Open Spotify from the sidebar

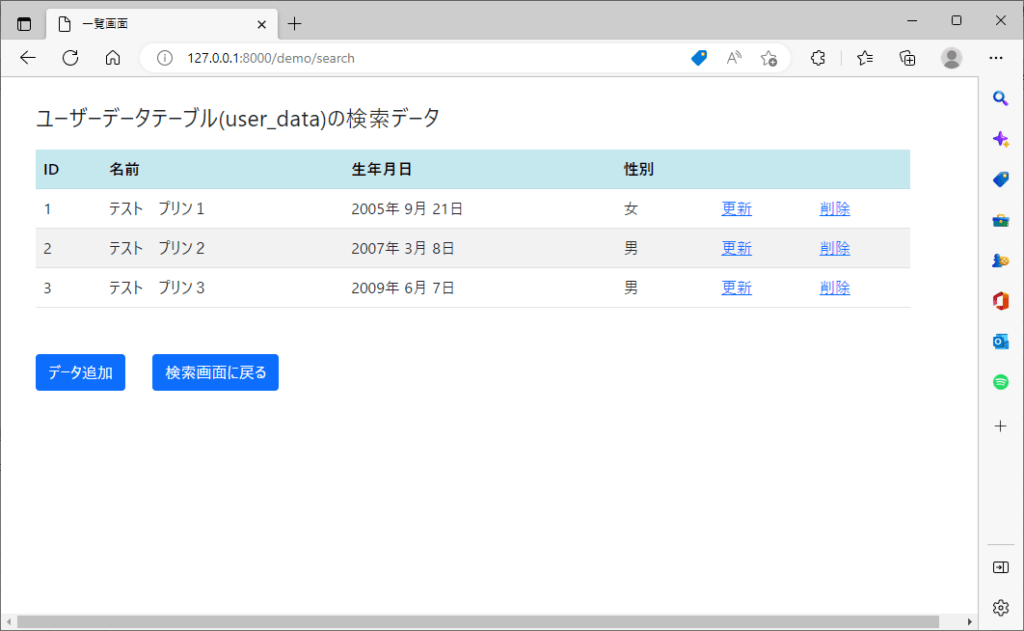[x=1000, y=382]
